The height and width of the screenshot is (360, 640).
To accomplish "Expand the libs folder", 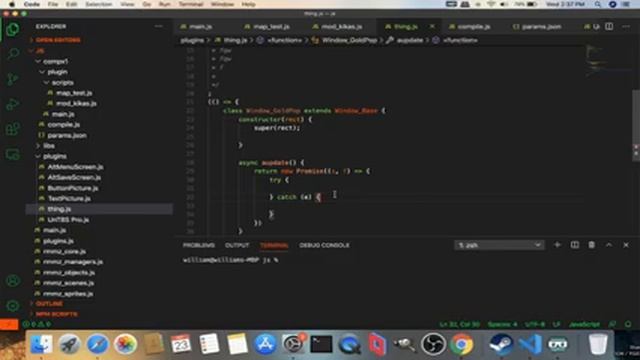I will [49, 146].
